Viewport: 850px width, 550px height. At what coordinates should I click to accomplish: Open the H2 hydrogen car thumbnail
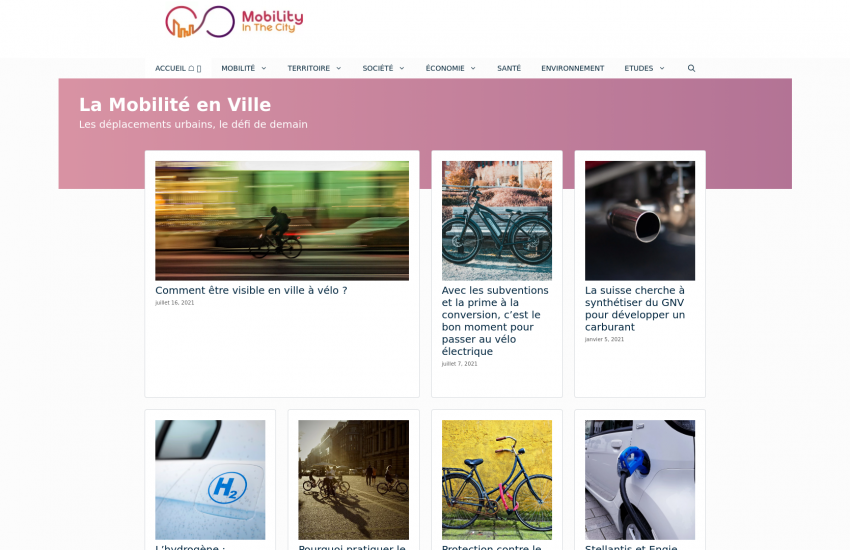pos(210,480)
